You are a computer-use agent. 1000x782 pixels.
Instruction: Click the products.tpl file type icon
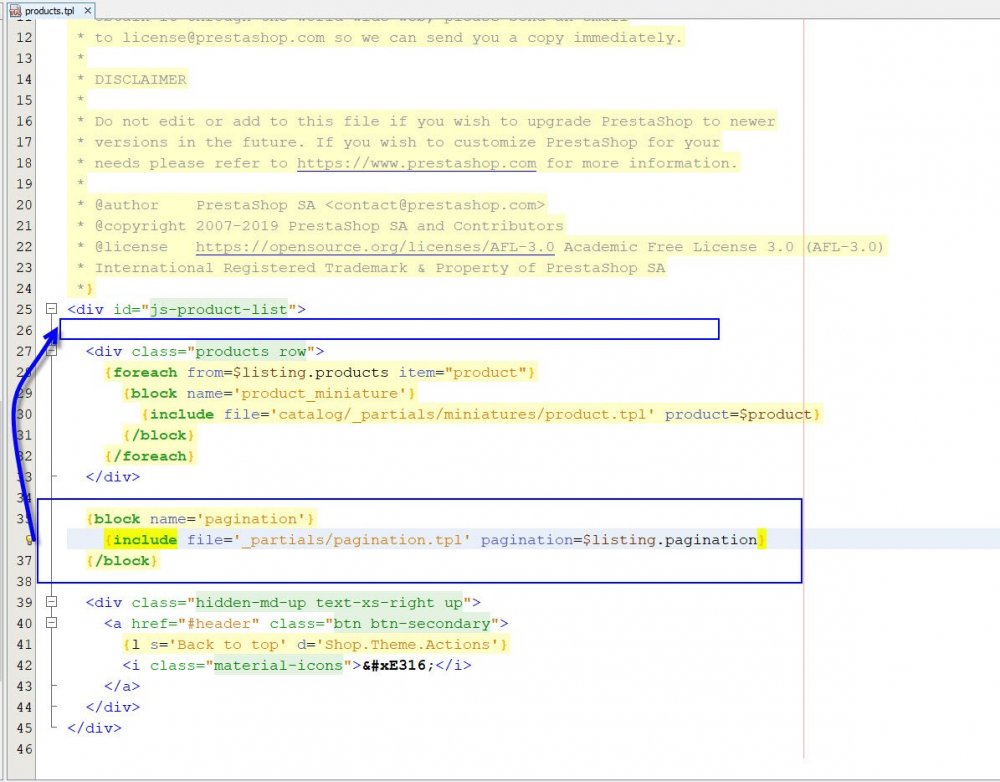(15, 11)
